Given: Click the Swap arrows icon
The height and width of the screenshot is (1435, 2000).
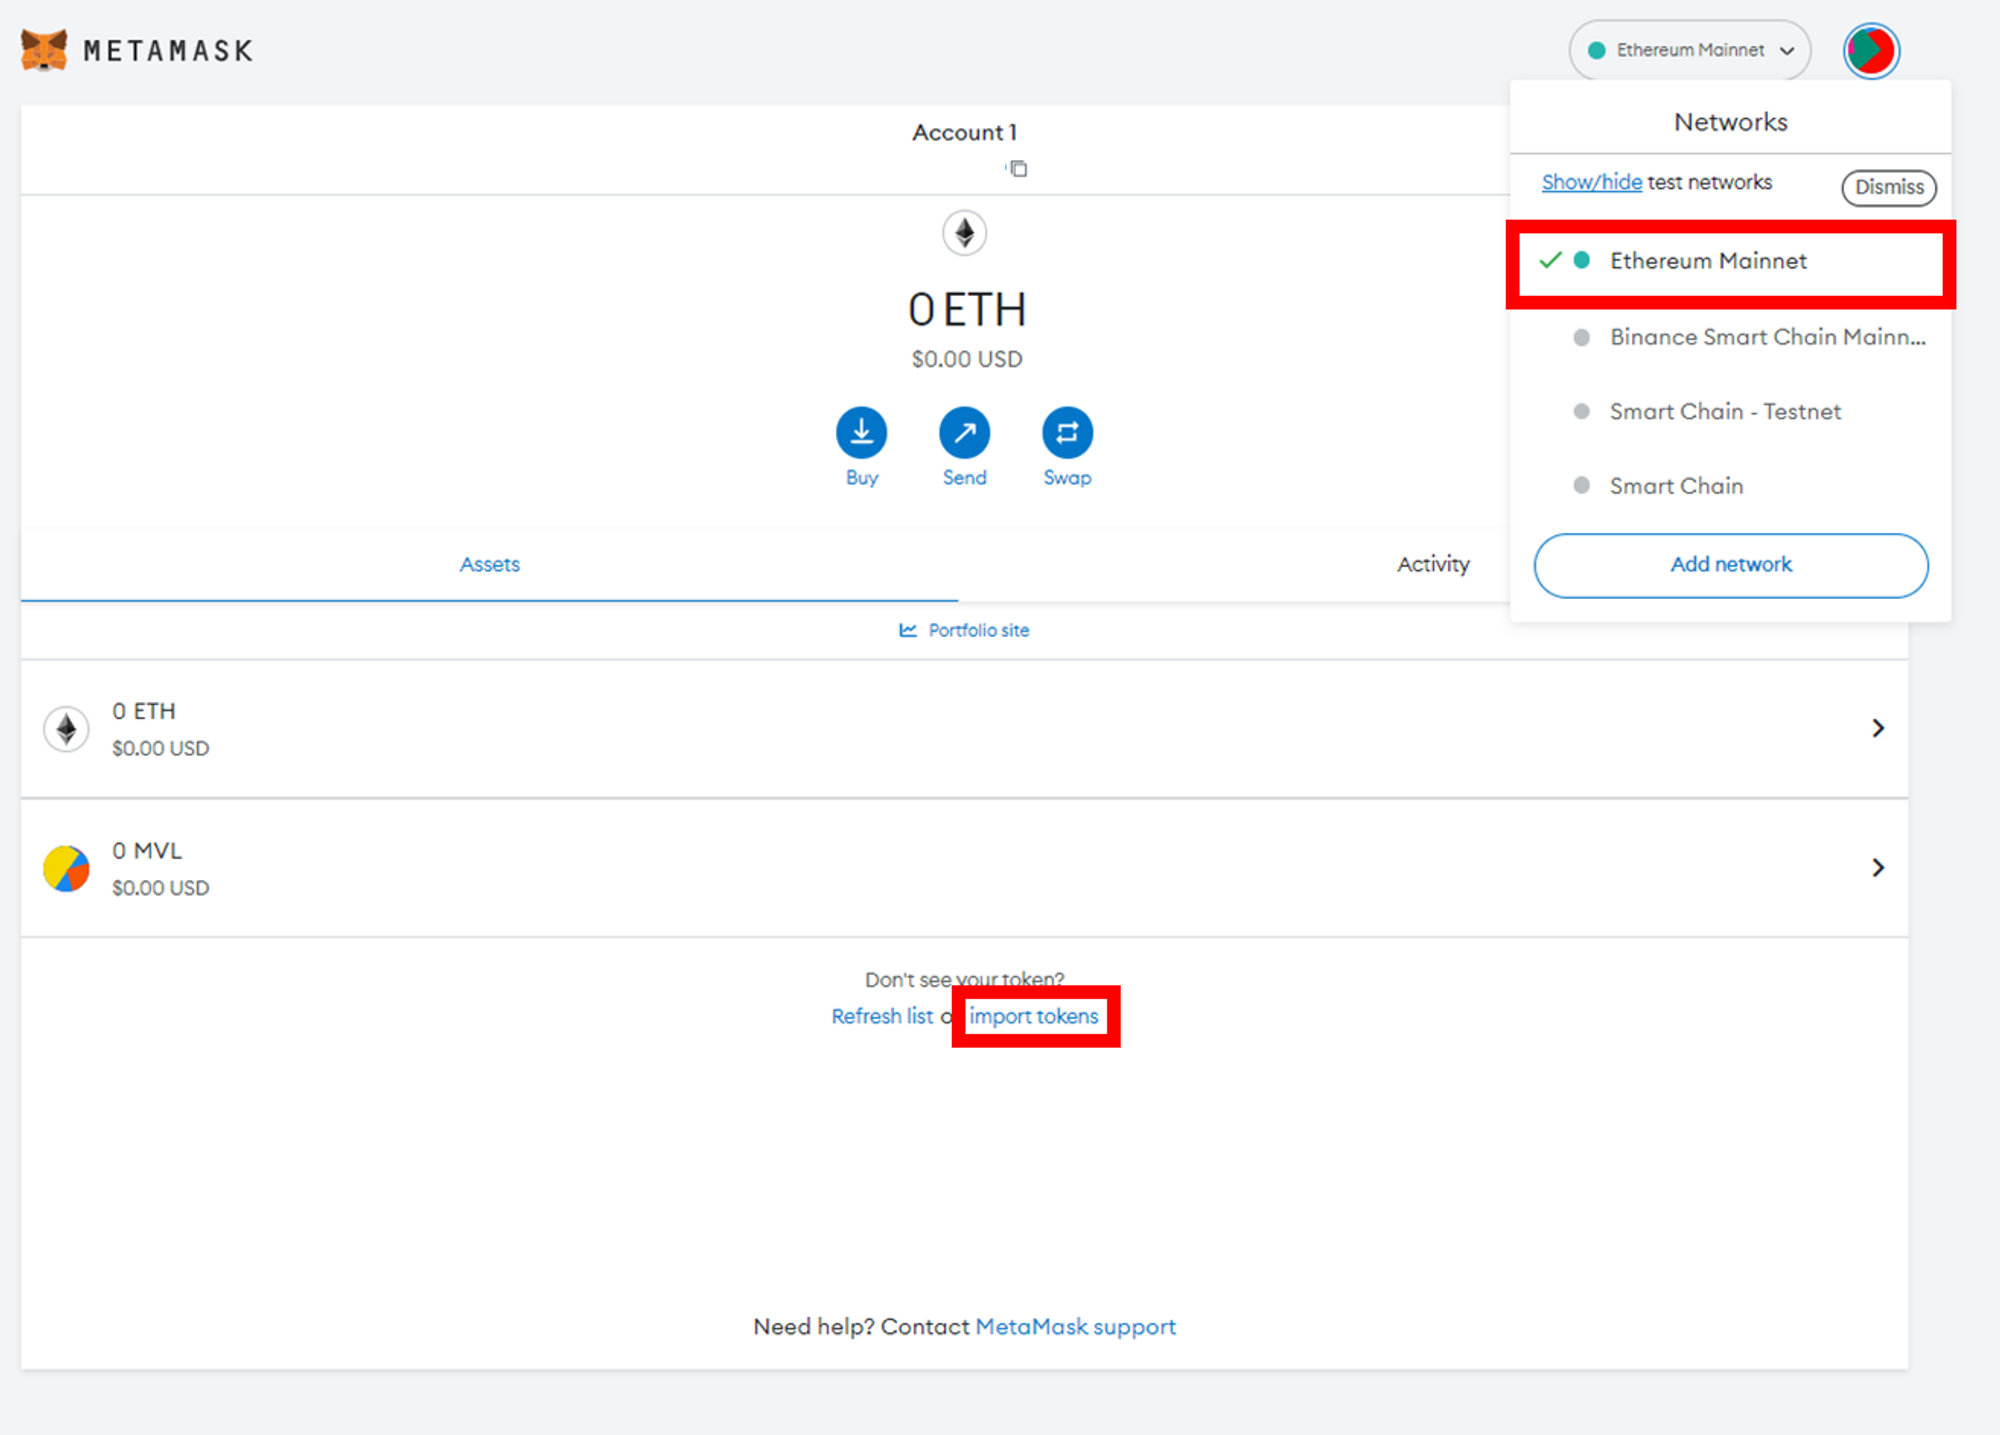Looking at the screenshot, I should tap(1067, 433).
